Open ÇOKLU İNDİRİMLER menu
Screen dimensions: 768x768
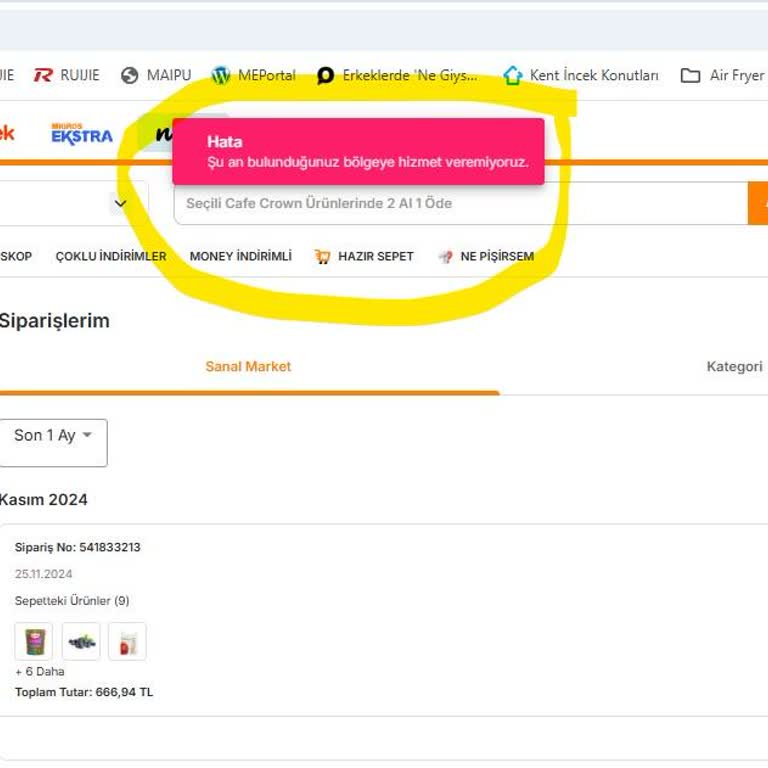click(111, 256)
